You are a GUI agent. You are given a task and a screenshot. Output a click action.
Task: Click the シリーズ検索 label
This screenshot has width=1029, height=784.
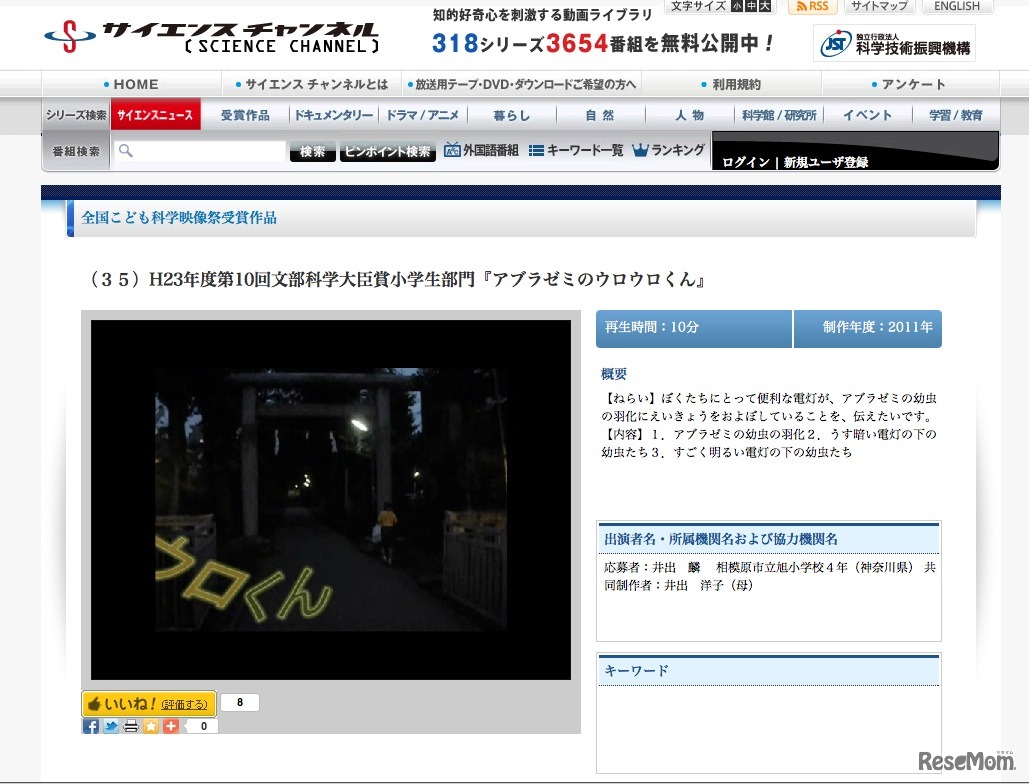click(76, 115)
